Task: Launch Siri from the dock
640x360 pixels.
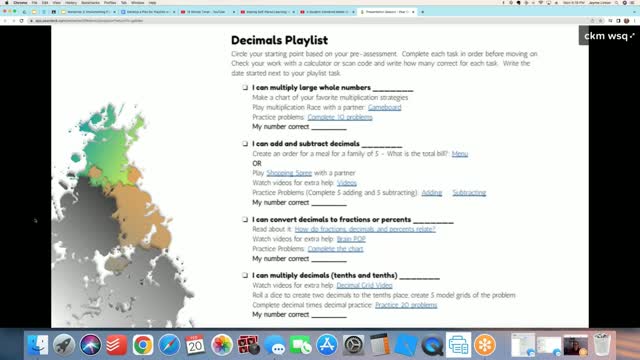Action: pos(90,345)
